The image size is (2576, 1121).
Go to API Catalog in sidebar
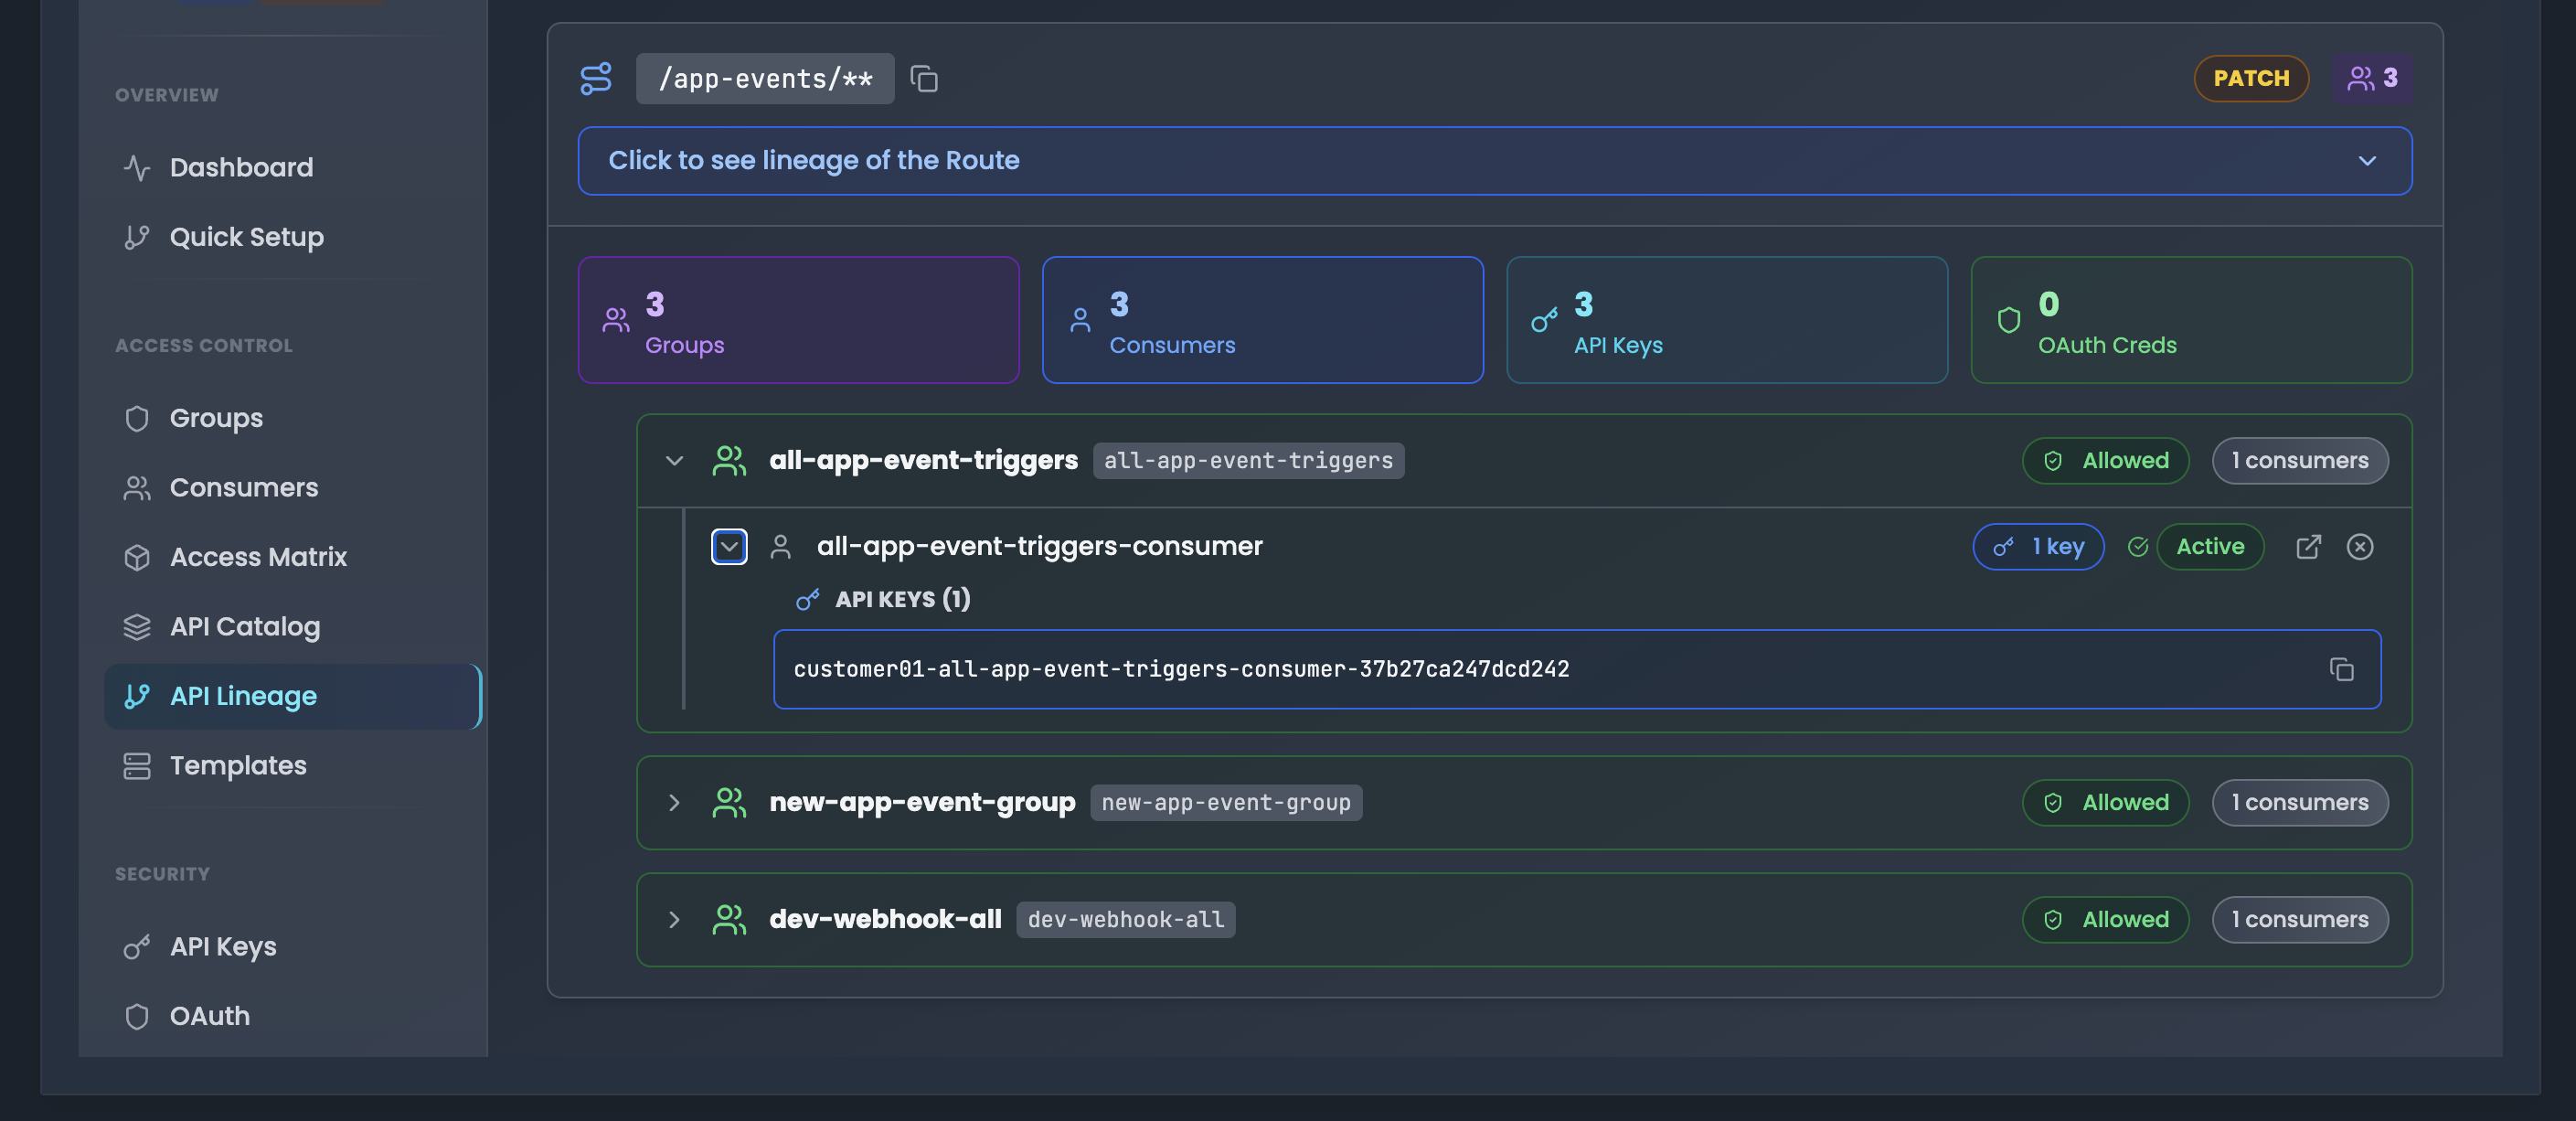(x=244, y=626)
